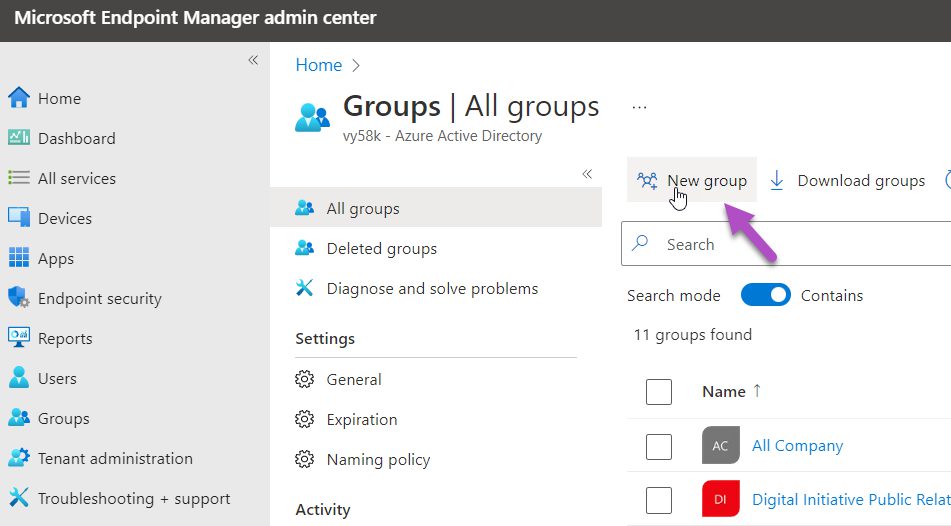Click the Name column header
The image size is (951, 526).
coord(724,392)
